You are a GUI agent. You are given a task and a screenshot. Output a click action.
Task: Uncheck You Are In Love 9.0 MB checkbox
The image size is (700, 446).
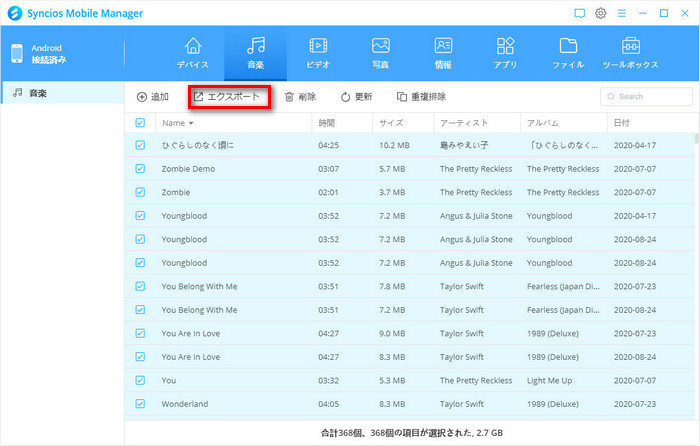[x=140, y=333]
